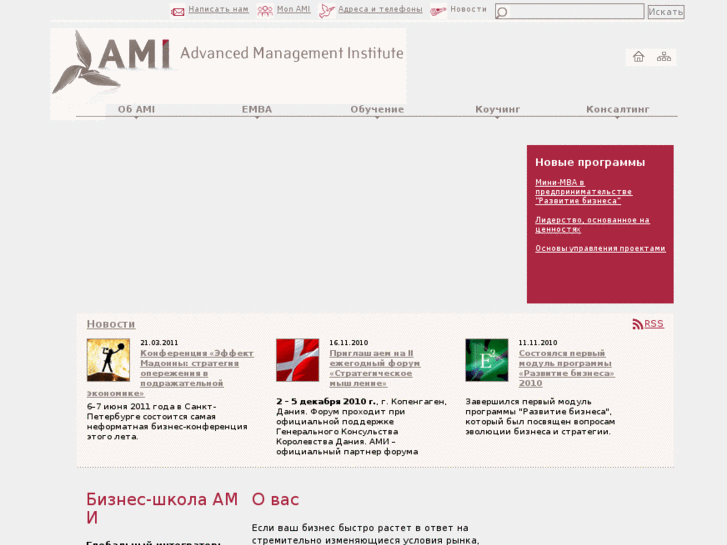
Task: Open the Мои AMI link
Action: click(x=293, y=9)
